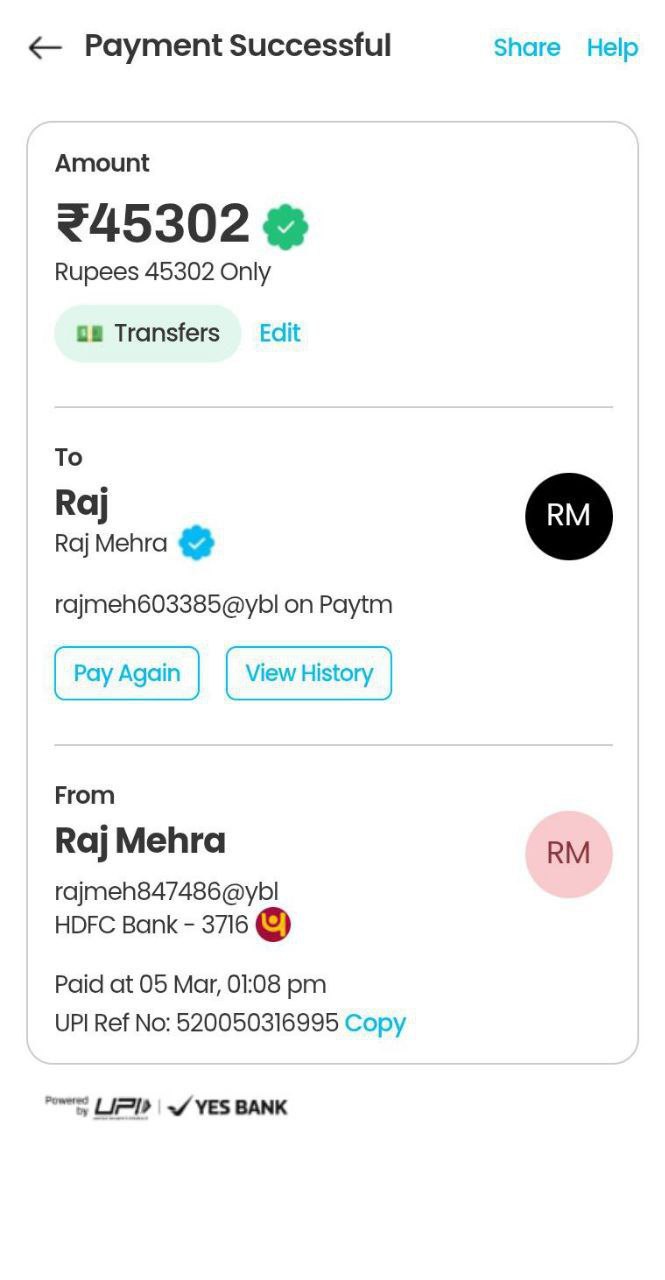Screen dimensions: 665x1280
Task: Tap the UPI logo in the footer
Action: coord(122,1106)
